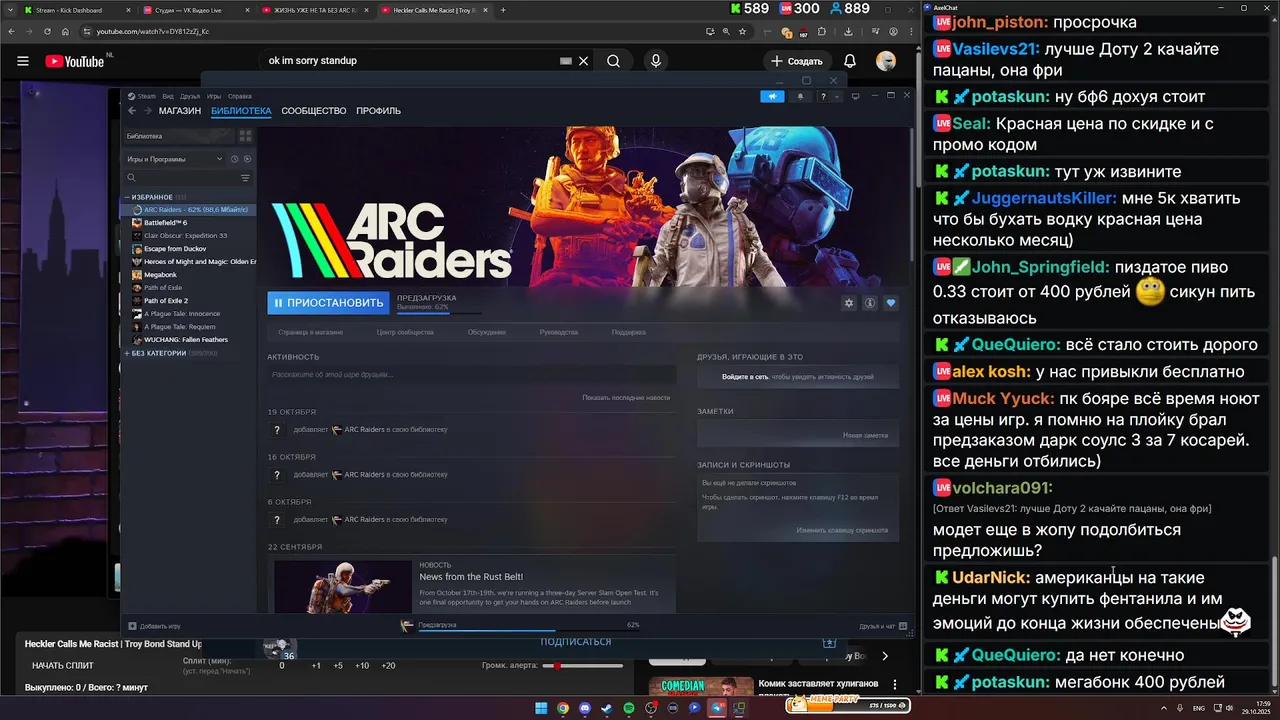
Task: Open ARC Raiders game settings gear
Action: coord(849,303)
